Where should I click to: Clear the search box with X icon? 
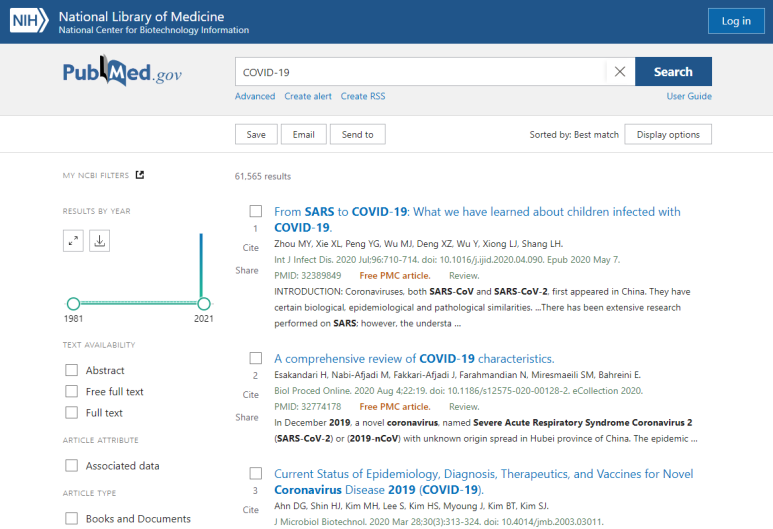pos(620,71)
